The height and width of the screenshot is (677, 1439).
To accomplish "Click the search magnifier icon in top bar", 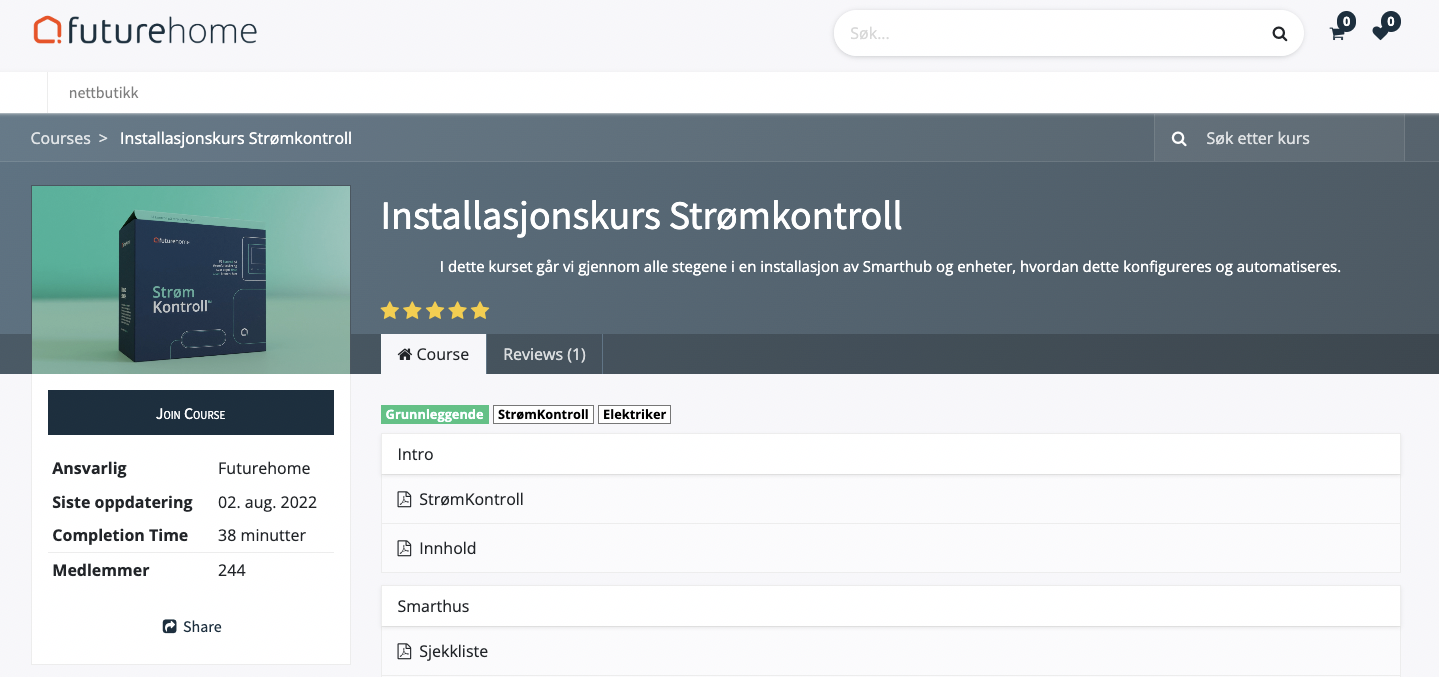I will (1279, 34).
